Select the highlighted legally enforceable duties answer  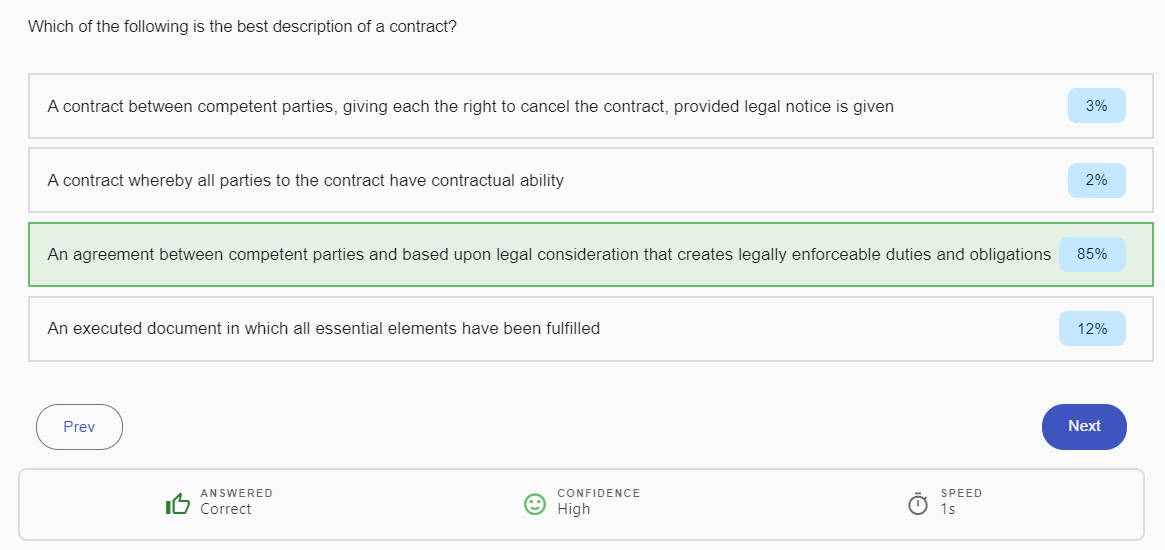591,254
